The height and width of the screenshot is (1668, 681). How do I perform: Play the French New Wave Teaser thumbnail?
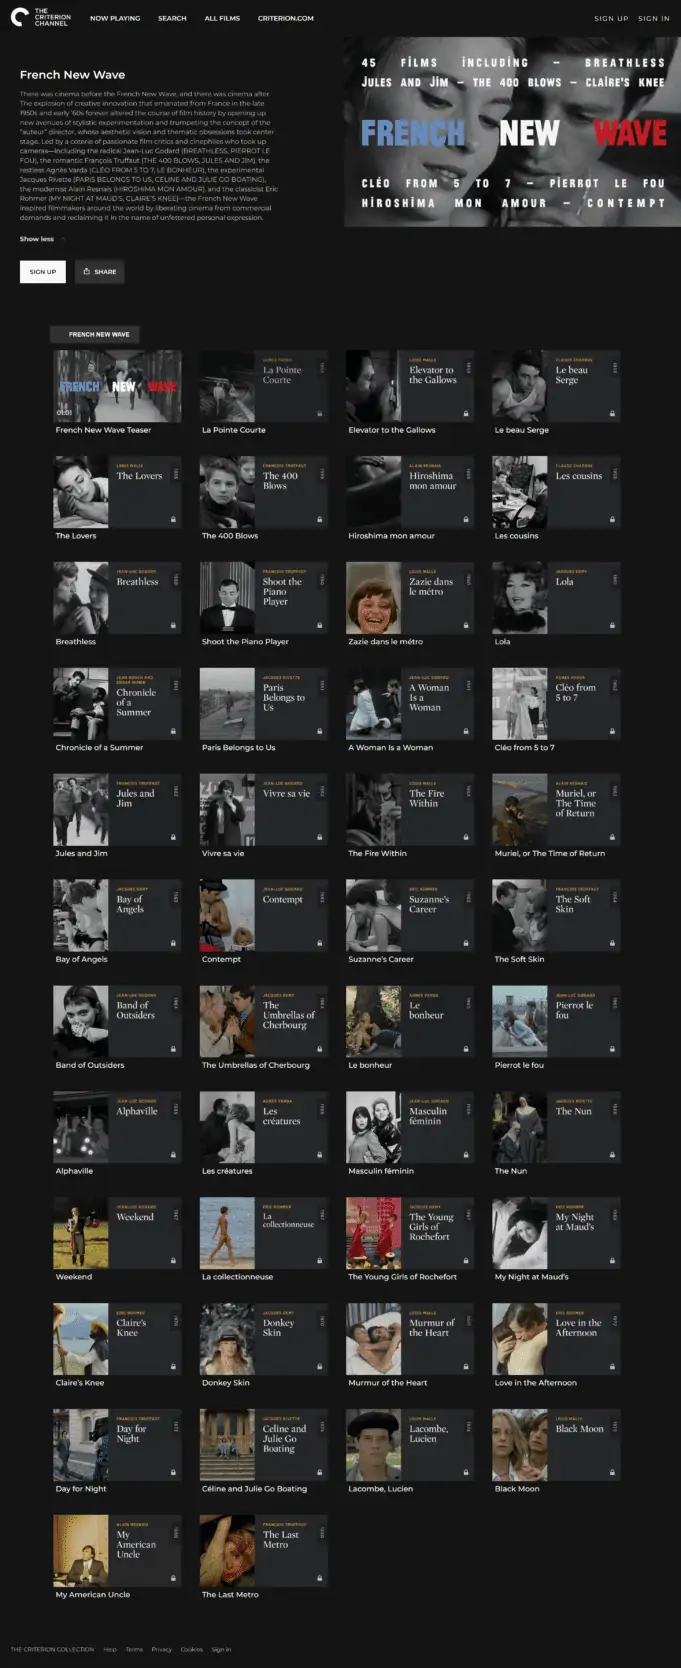[117, 385]
